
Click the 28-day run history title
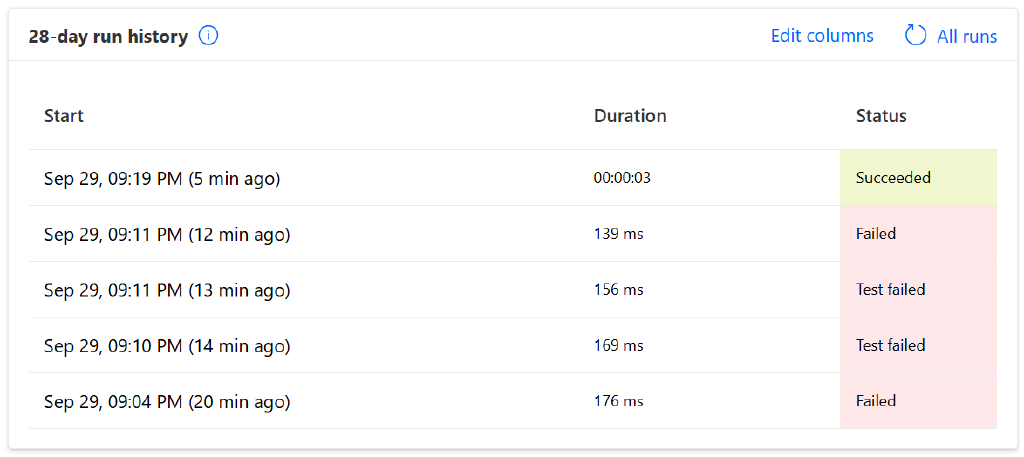108,37
